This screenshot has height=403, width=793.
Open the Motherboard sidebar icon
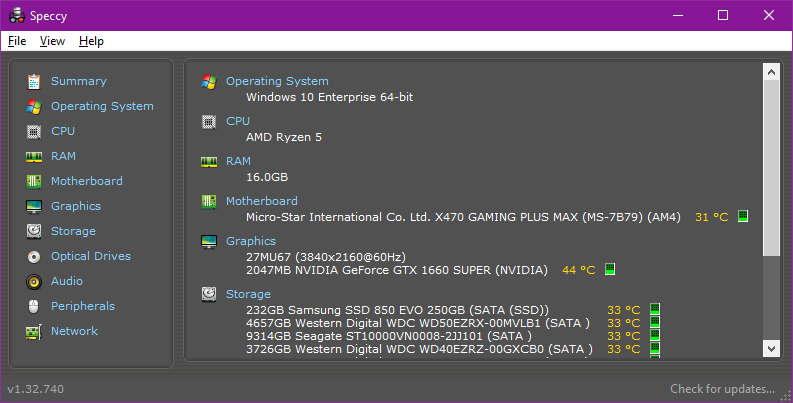tap(34, 181)
